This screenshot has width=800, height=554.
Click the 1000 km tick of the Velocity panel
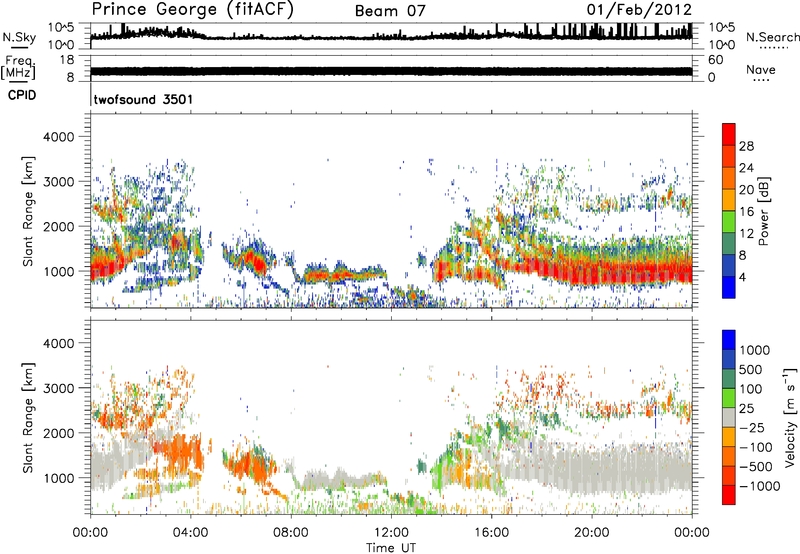[58, 478]
